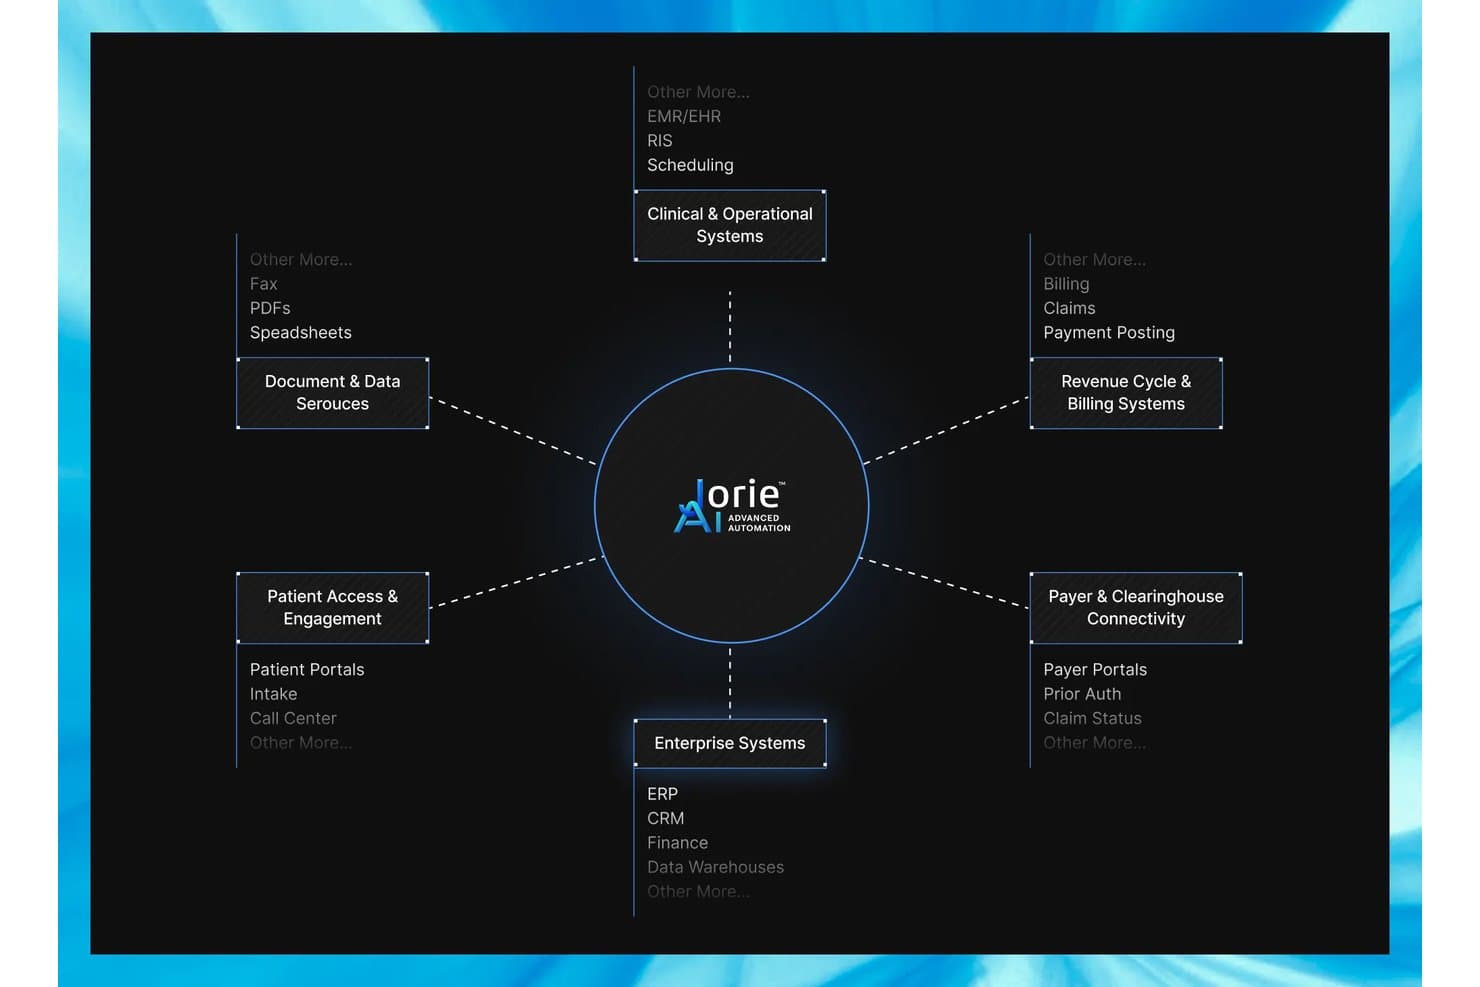
Task: Click Other More below Claim Status
Action: [1095, 743]
